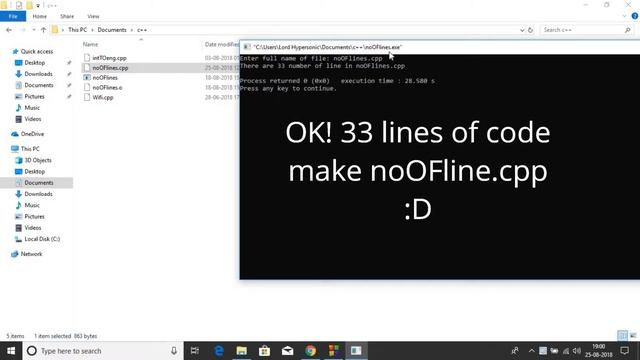The height and width of the screenshot is (360, 640).
Task: Open the recent locations dropdown arrow
Action: pos(33,30)
